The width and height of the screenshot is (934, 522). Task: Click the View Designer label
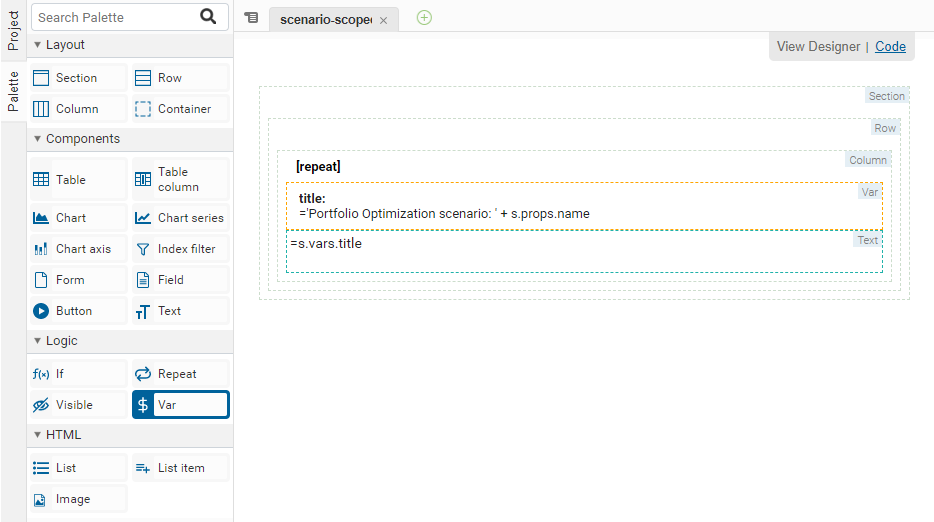[x=818, y=46]
